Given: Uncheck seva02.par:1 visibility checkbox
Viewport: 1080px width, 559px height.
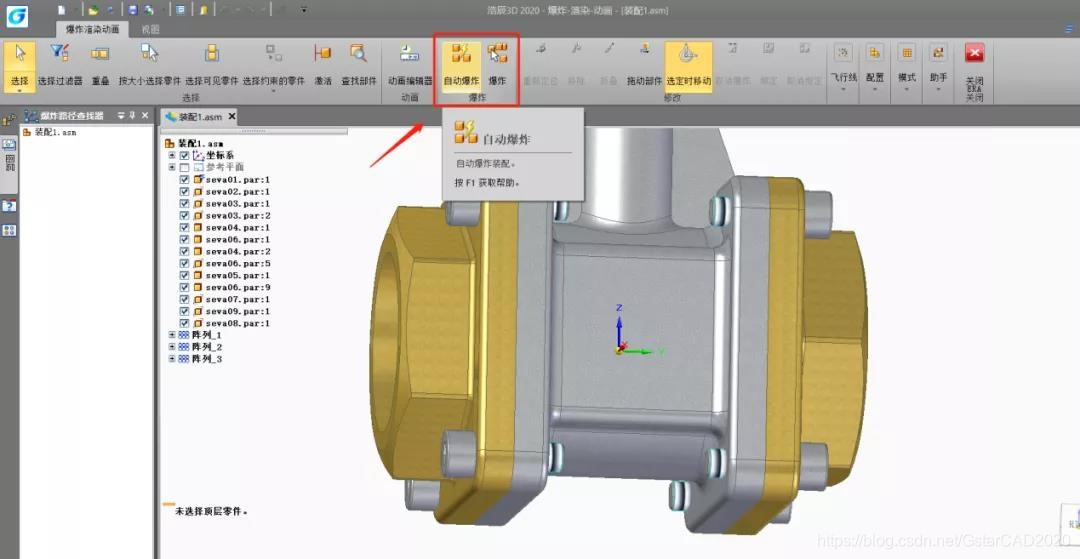Looking at the screenshot, I should 184,191.
